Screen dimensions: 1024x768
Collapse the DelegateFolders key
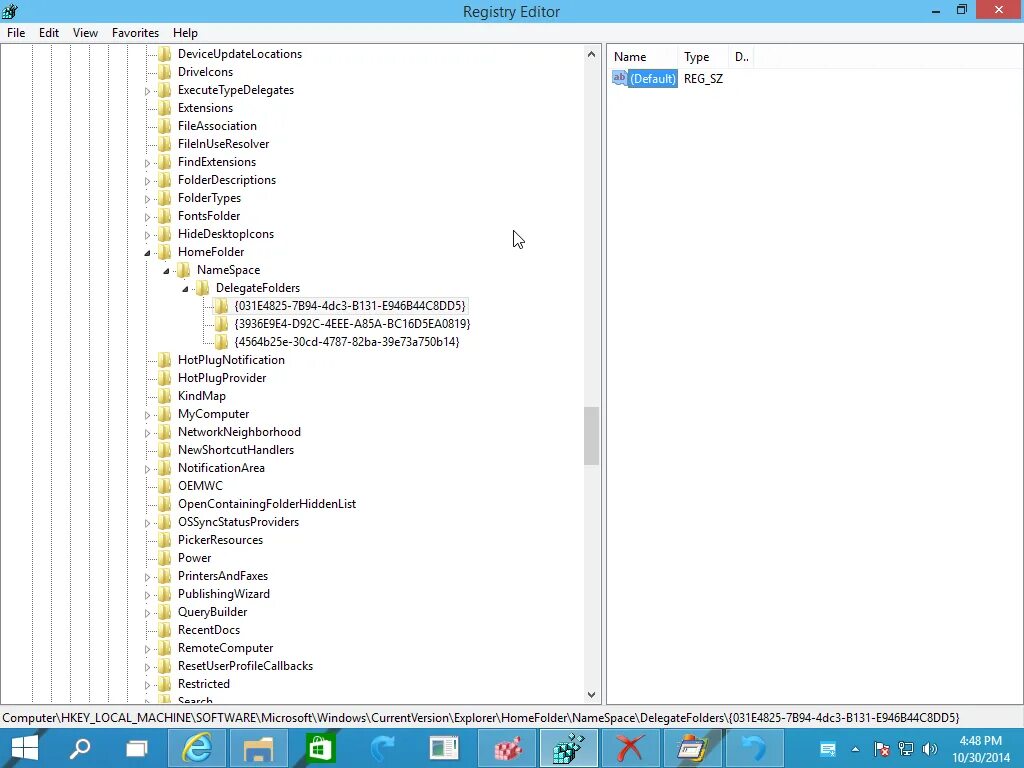point(185,289)
